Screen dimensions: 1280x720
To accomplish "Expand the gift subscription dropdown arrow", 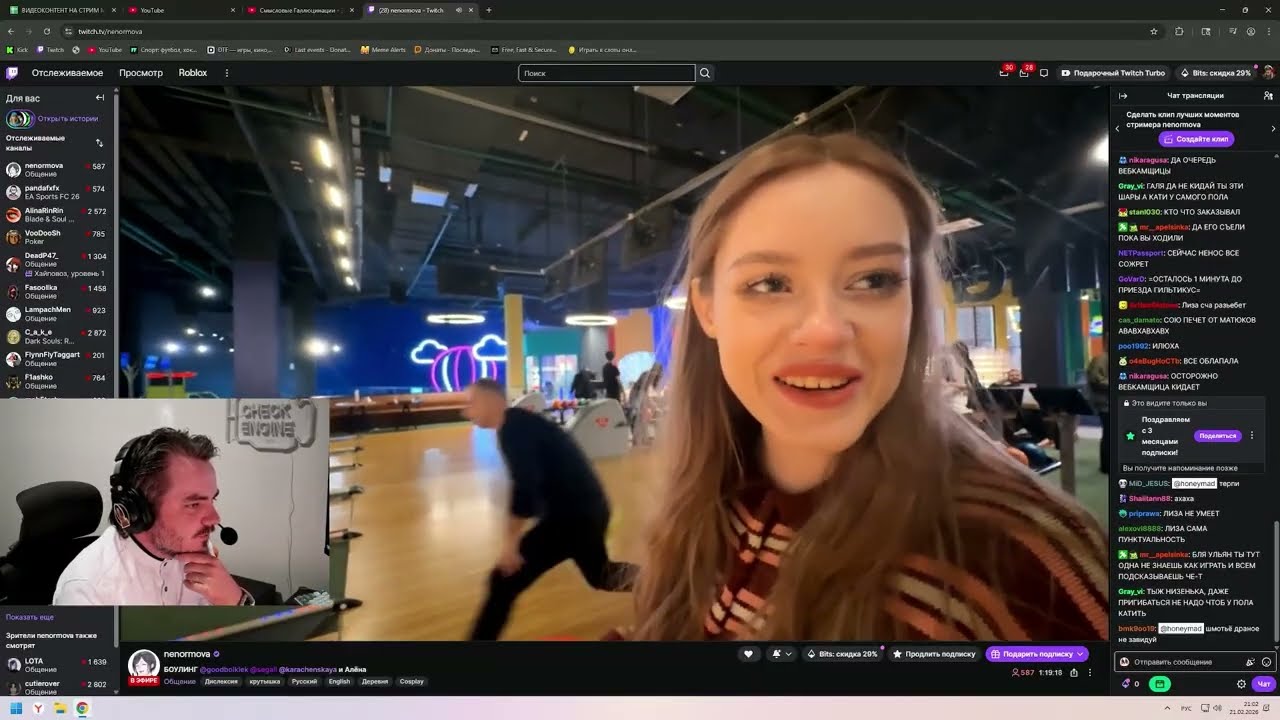I will click(1080, 654).
